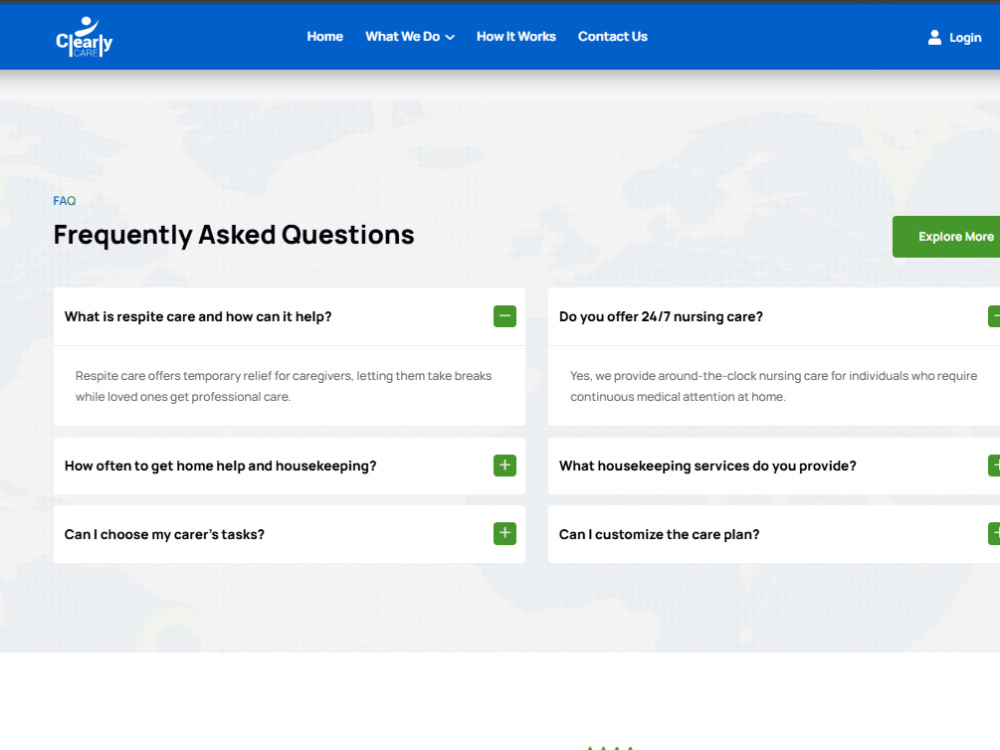Go to the Home menu item
The width and height of the screenshot is (1000, 750).
325,37
